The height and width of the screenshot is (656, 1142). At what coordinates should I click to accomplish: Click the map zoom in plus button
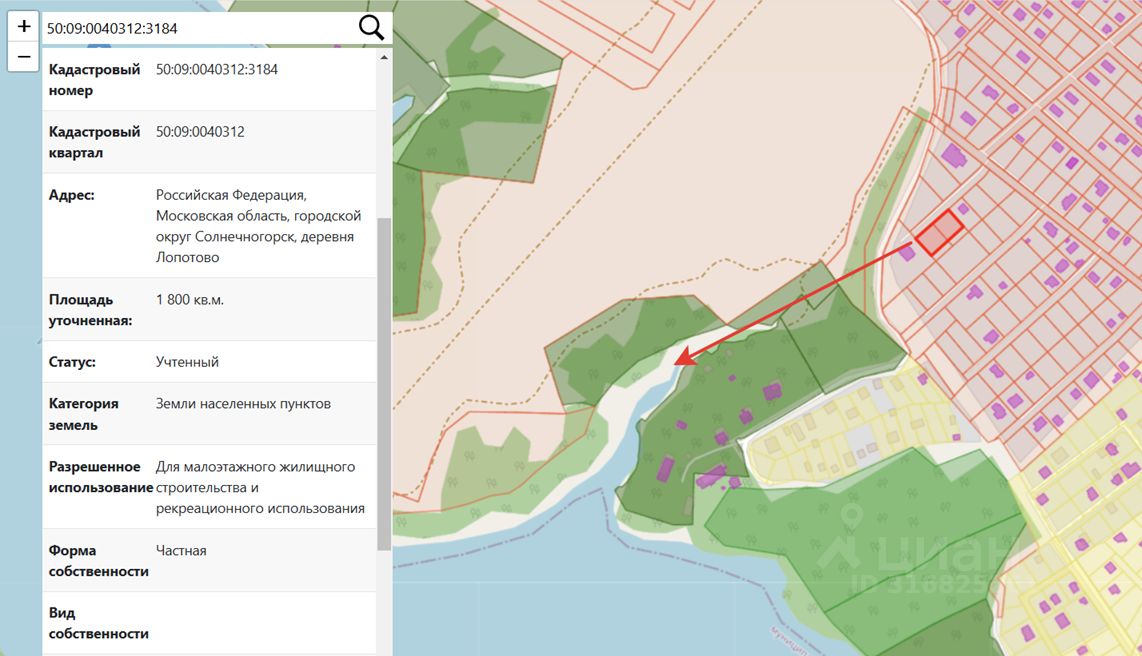click(x=23, y=26)
